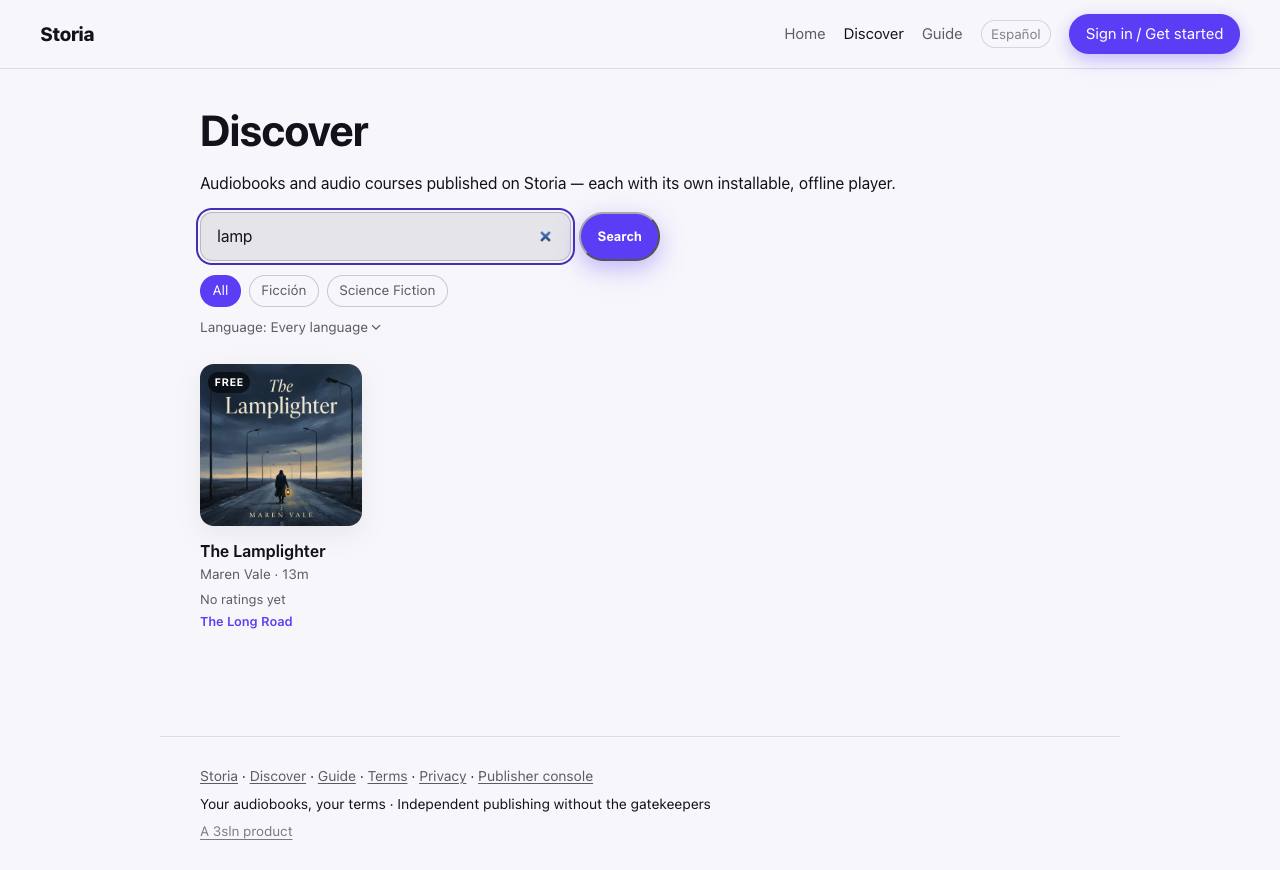Open the Guide nav item
Image resolution: width=1280 pixels, height=870 pixels.
pos(942,34)
